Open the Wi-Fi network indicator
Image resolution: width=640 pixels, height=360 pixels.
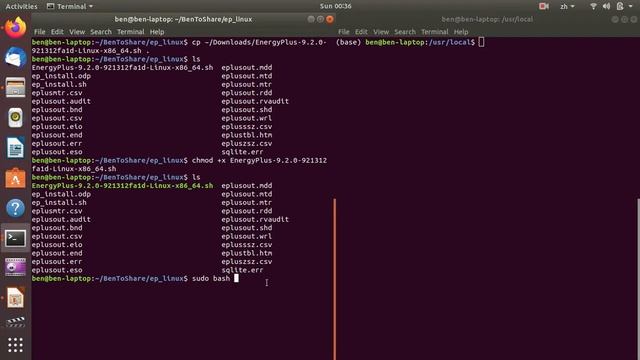(593, 6)
